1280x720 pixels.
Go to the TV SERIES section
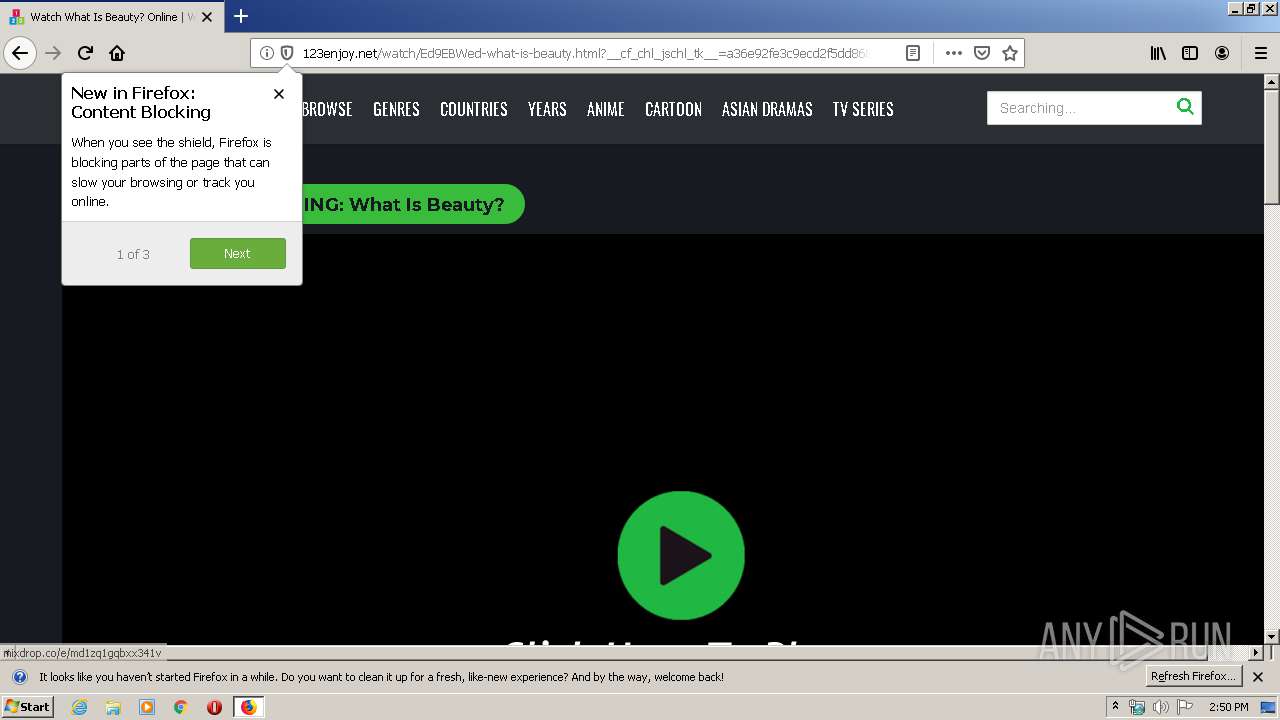[863, 109]
